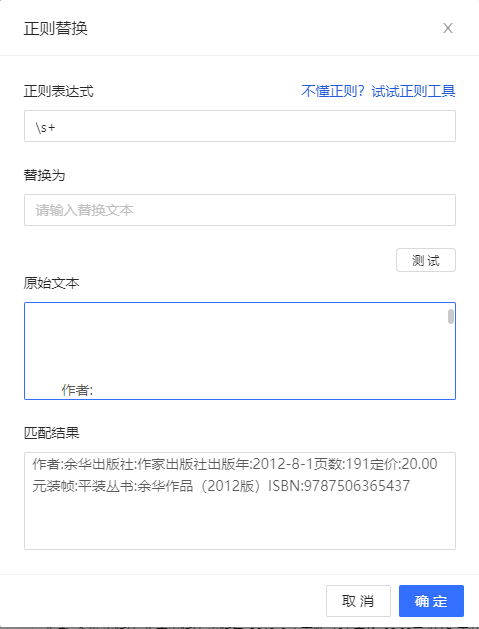The height and width of the screenshot is (629, 479).
Task: Cancel with the 取消 button
Action: point(358,601)
